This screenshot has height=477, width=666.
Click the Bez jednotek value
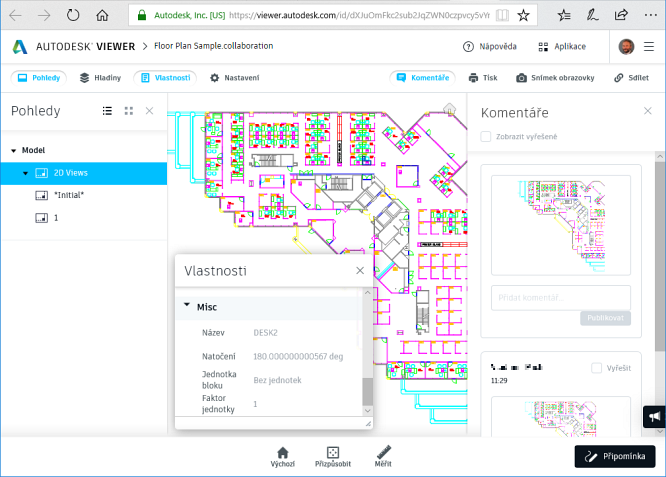click(277, 380)
